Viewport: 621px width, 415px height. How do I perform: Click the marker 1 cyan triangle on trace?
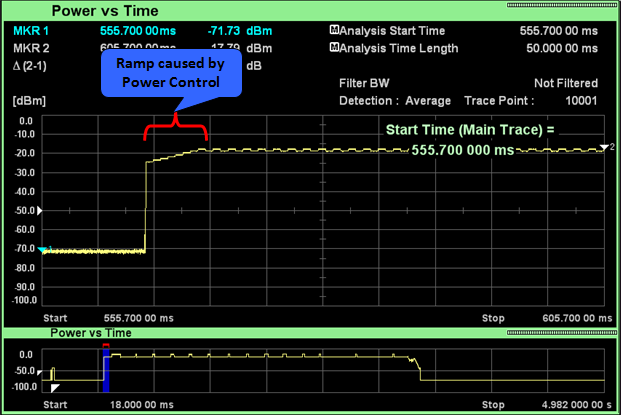point(42,250)
